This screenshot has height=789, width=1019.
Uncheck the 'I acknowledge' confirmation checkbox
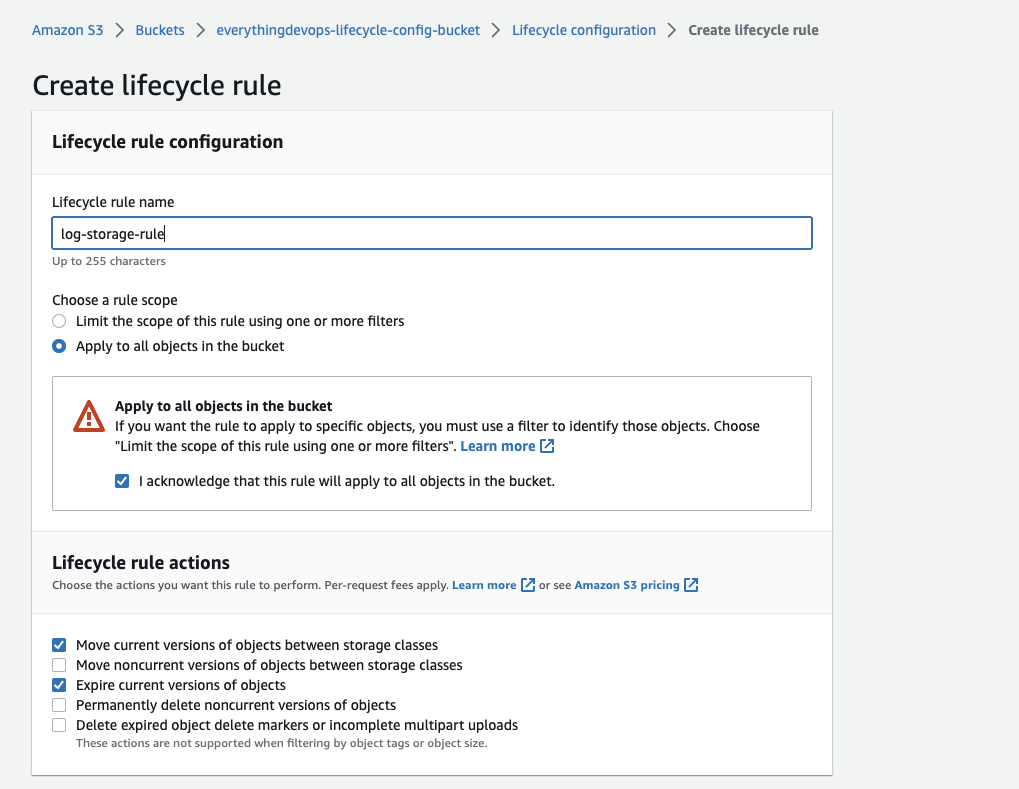[122, 481]
